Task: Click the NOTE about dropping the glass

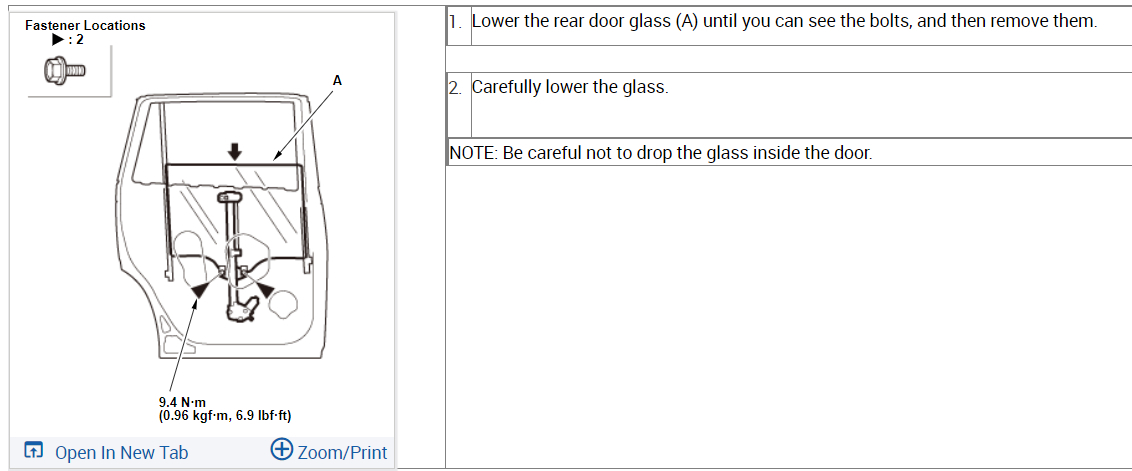Action: pyautogui.click(x=660, y=153)
